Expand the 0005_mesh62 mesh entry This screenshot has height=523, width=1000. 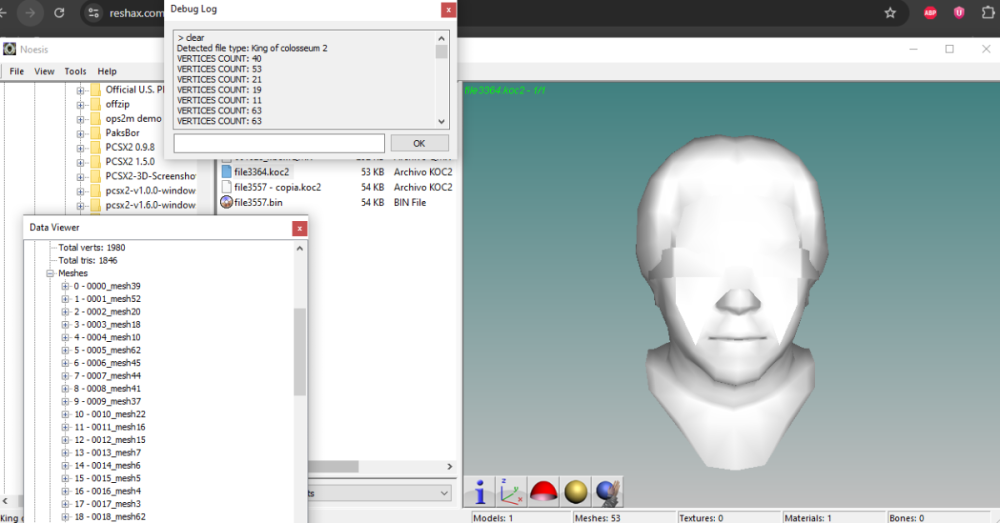coord(65,350)
